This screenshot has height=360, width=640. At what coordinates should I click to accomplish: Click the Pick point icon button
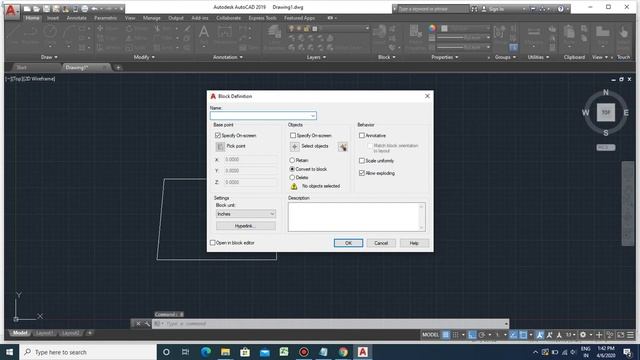220,147
